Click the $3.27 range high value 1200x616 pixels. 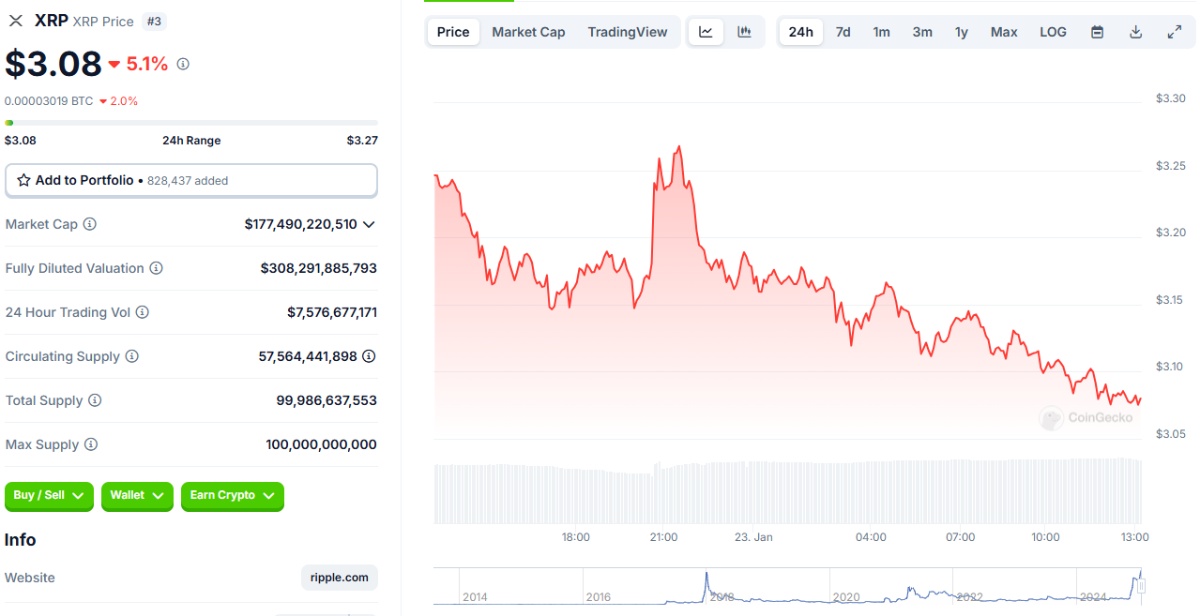362,141
